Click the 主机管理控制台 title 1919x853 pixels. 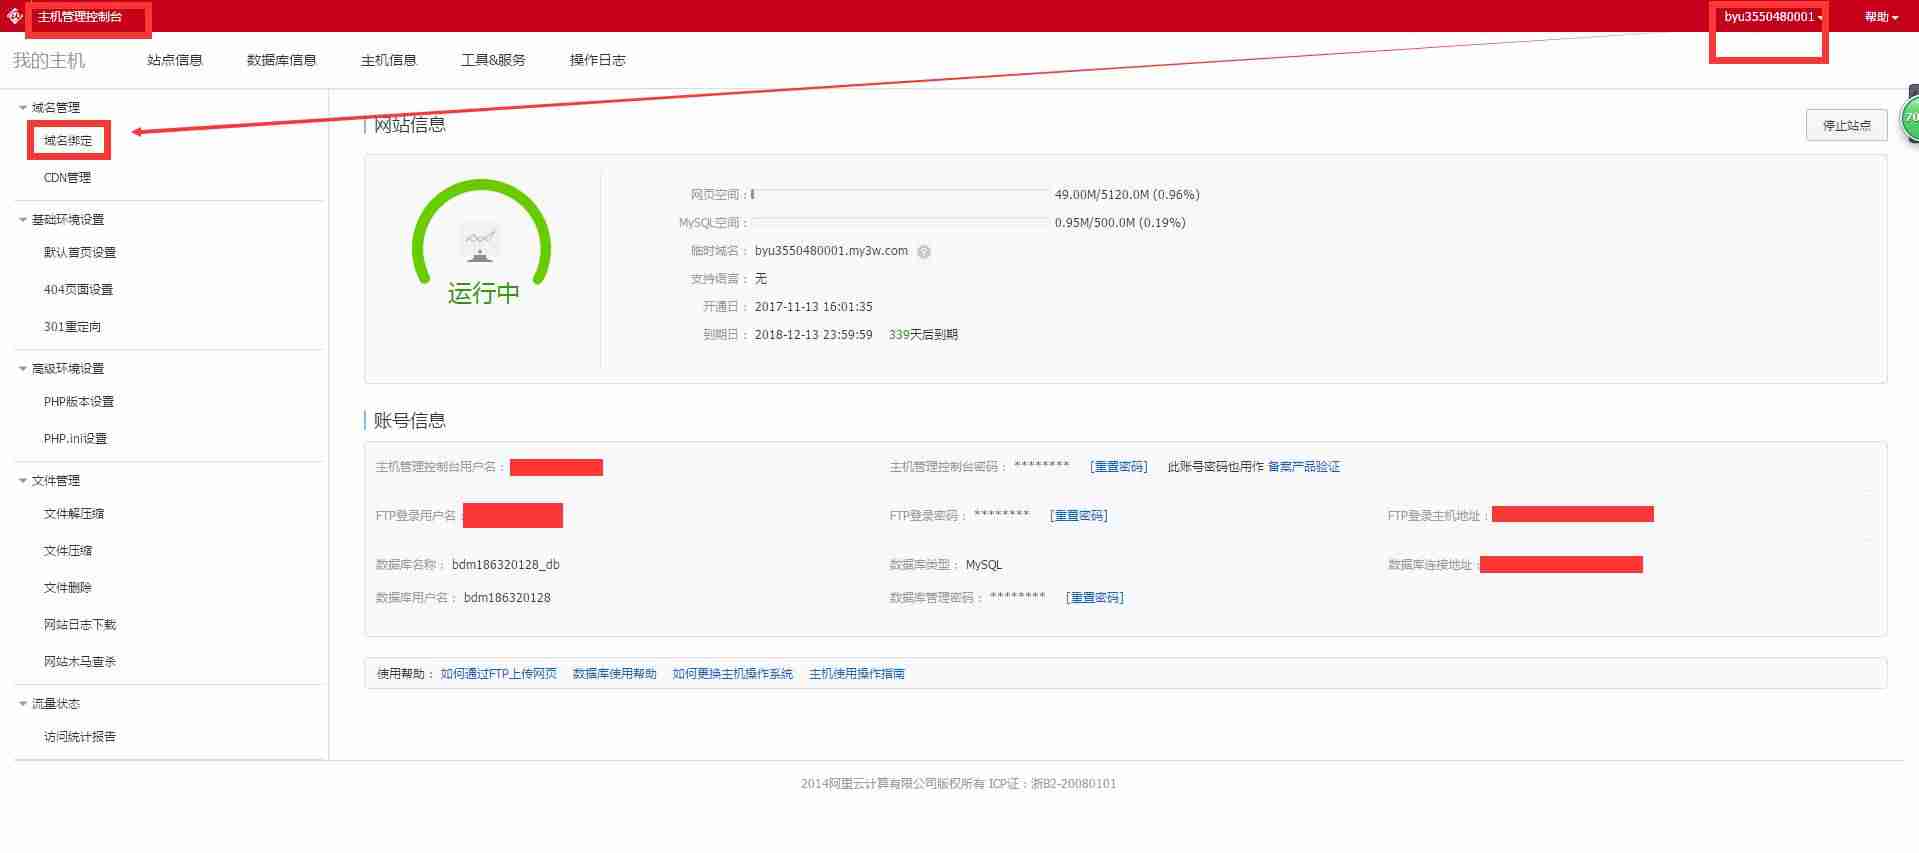(80, 17)
